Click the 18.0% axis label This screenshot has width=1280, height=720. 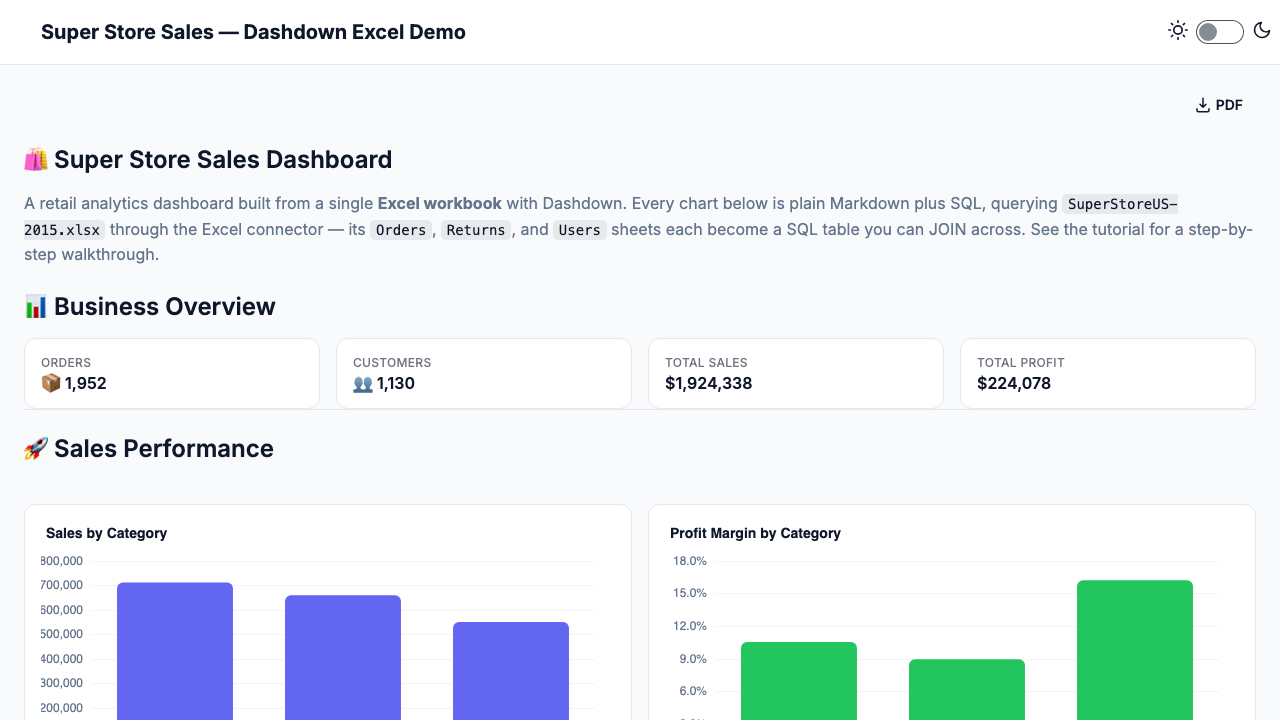coord(690,561)
